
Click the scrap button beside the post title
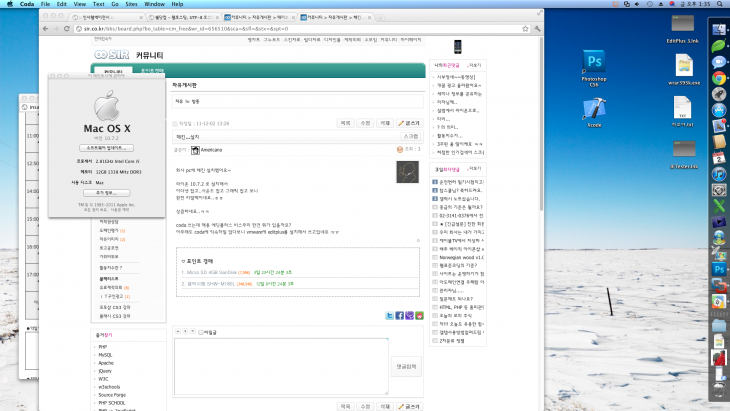click(x=411, y=136)
